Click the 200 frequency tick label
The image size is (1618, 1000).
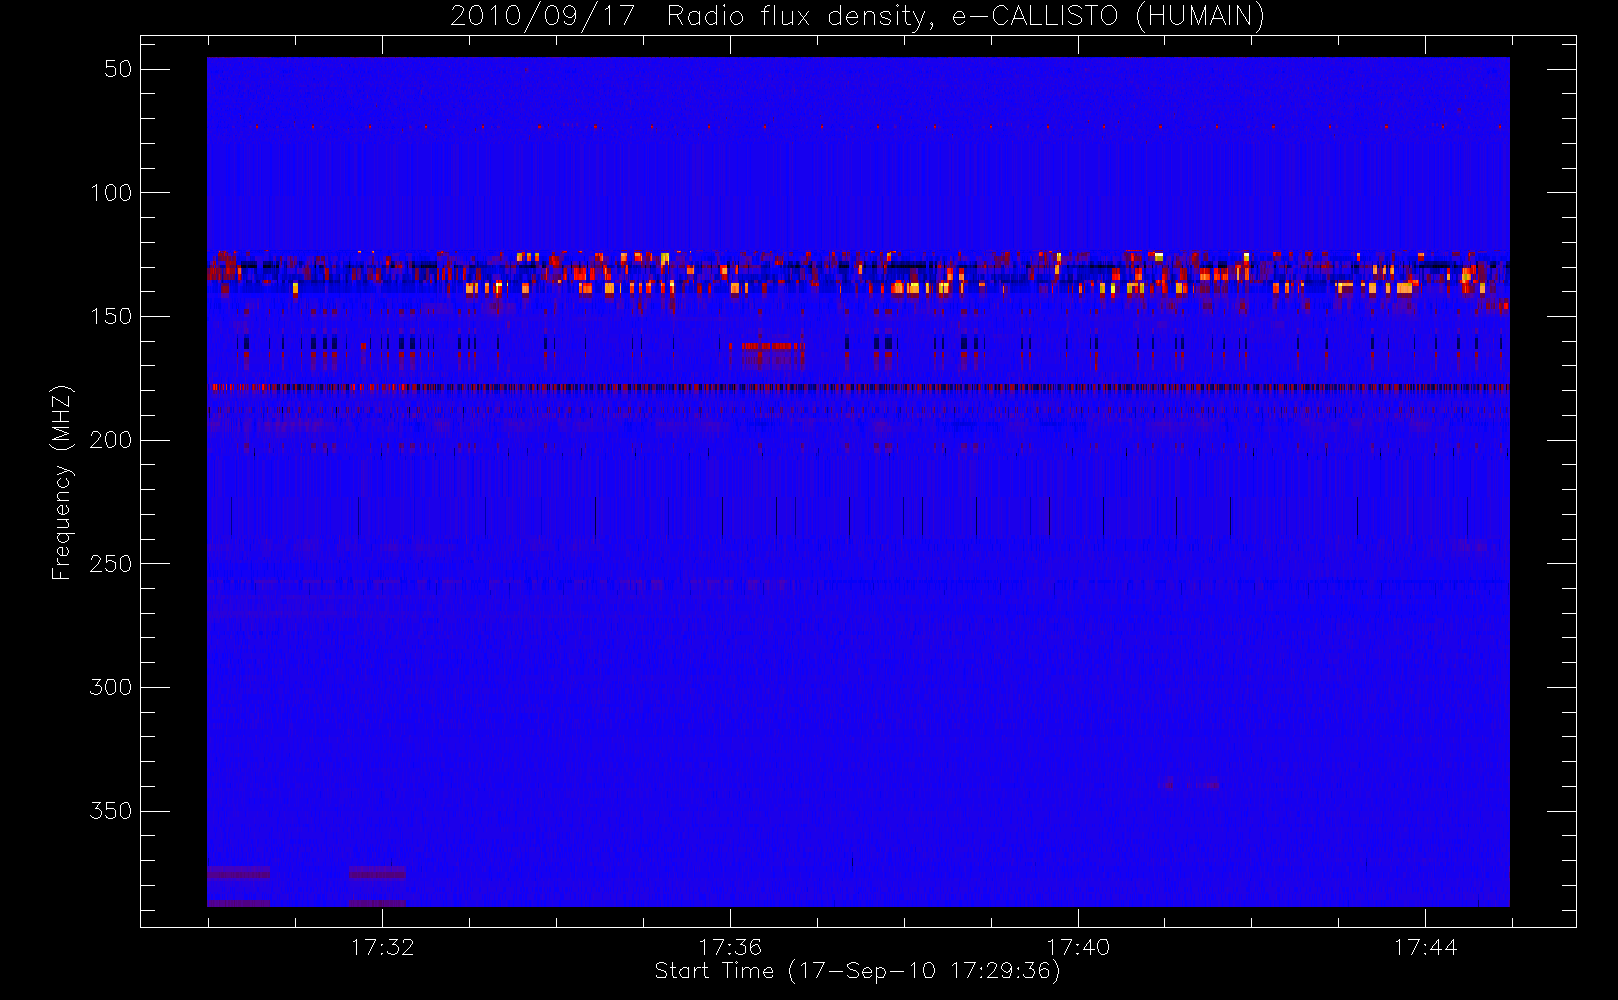pyautogui.click(x=111, y=440)
